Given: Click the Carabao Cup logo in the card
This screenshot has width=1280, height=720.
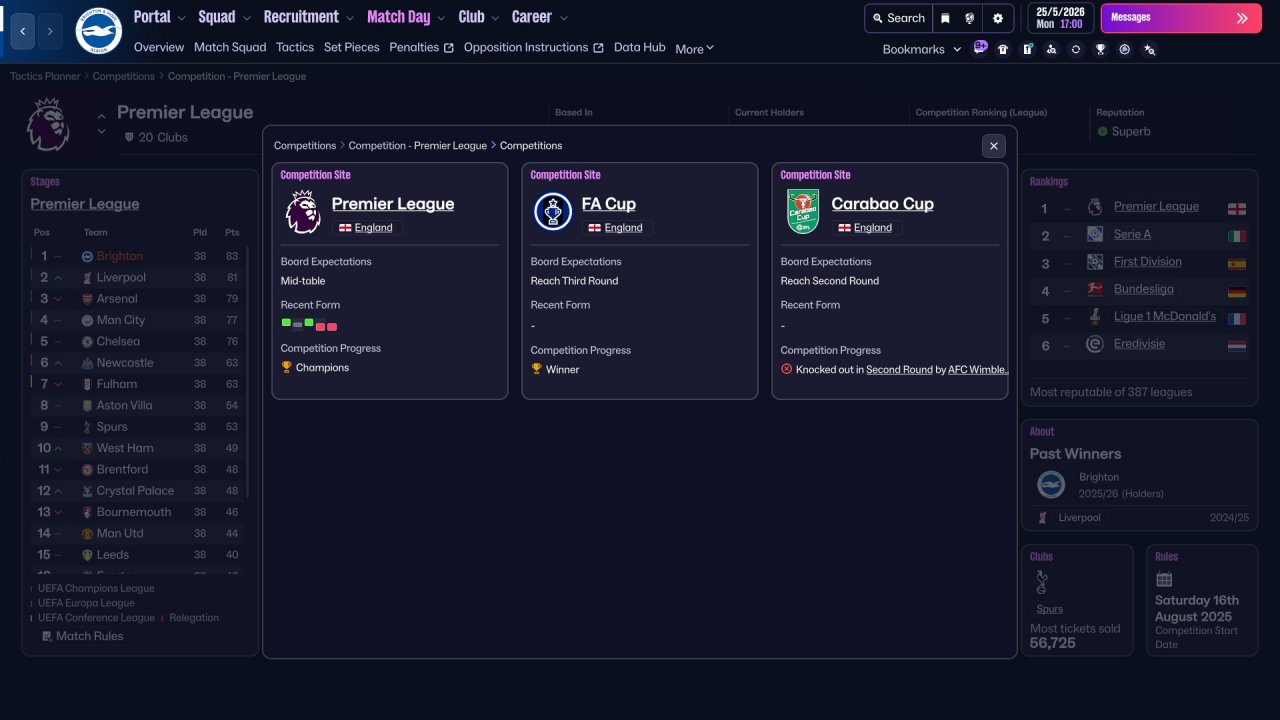Looking at the screenshot, I should point(803,212).
